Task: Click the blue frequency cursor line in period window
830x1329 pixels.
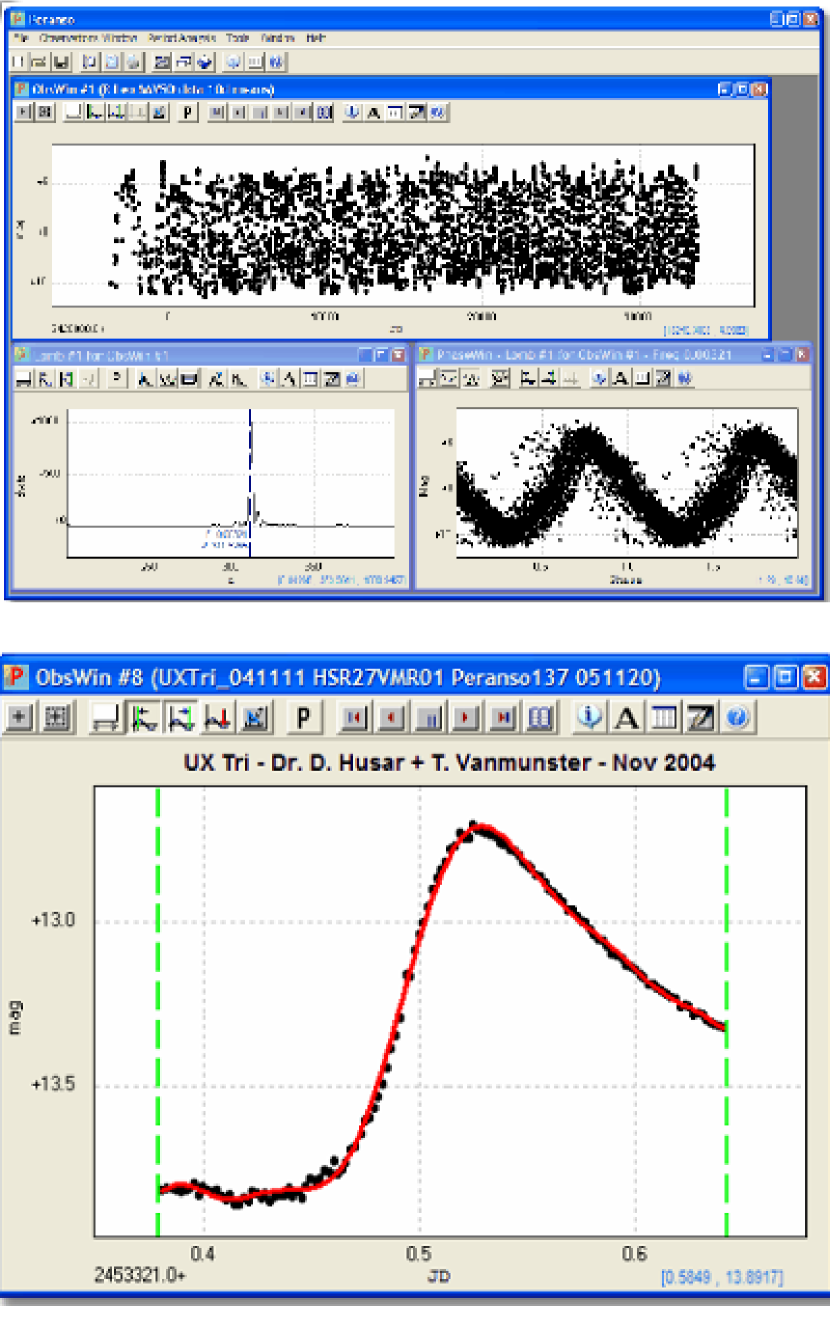Action: pyautogui.click(x=250, y=470)
